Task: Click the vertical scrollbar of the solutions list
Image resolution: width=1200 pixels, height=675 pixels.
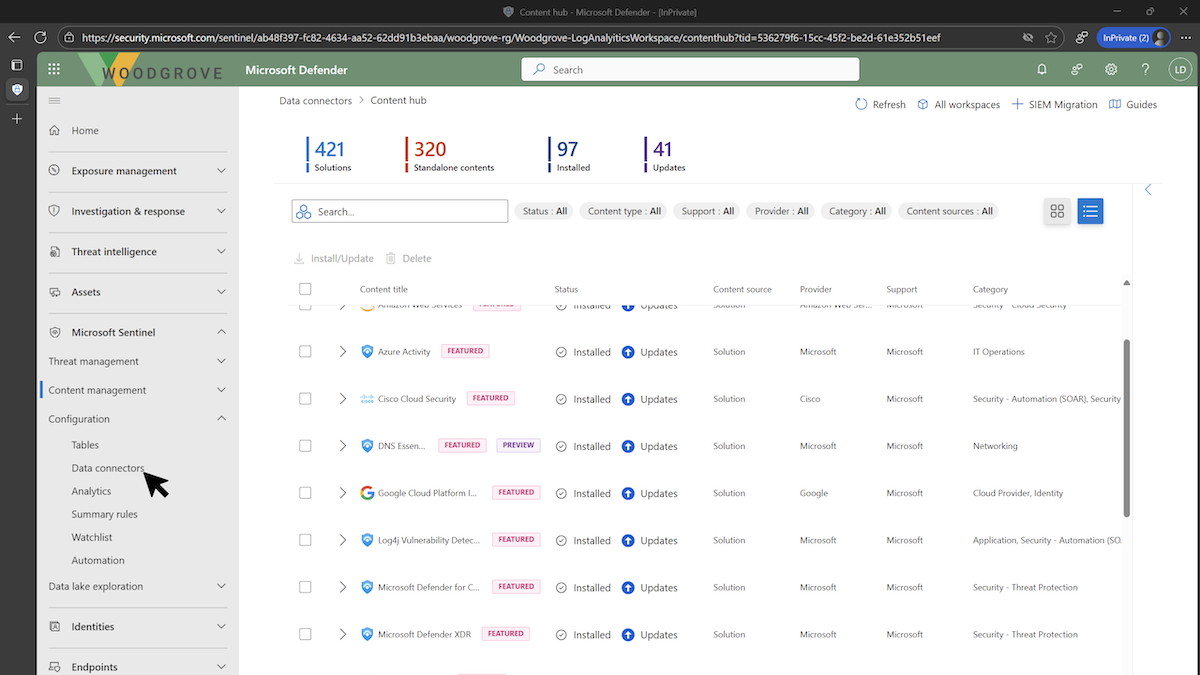Action: [1127, 428]
